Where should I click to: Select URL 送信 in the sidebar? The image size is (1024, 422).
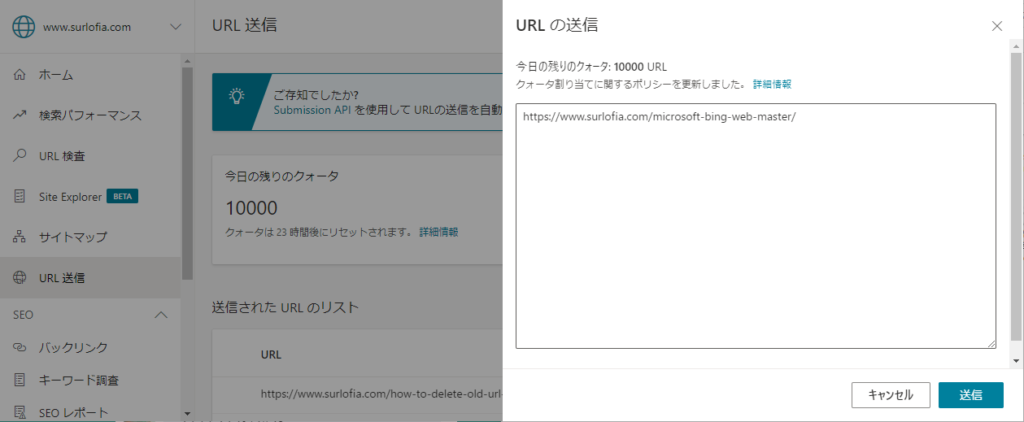tap(90, 278)
